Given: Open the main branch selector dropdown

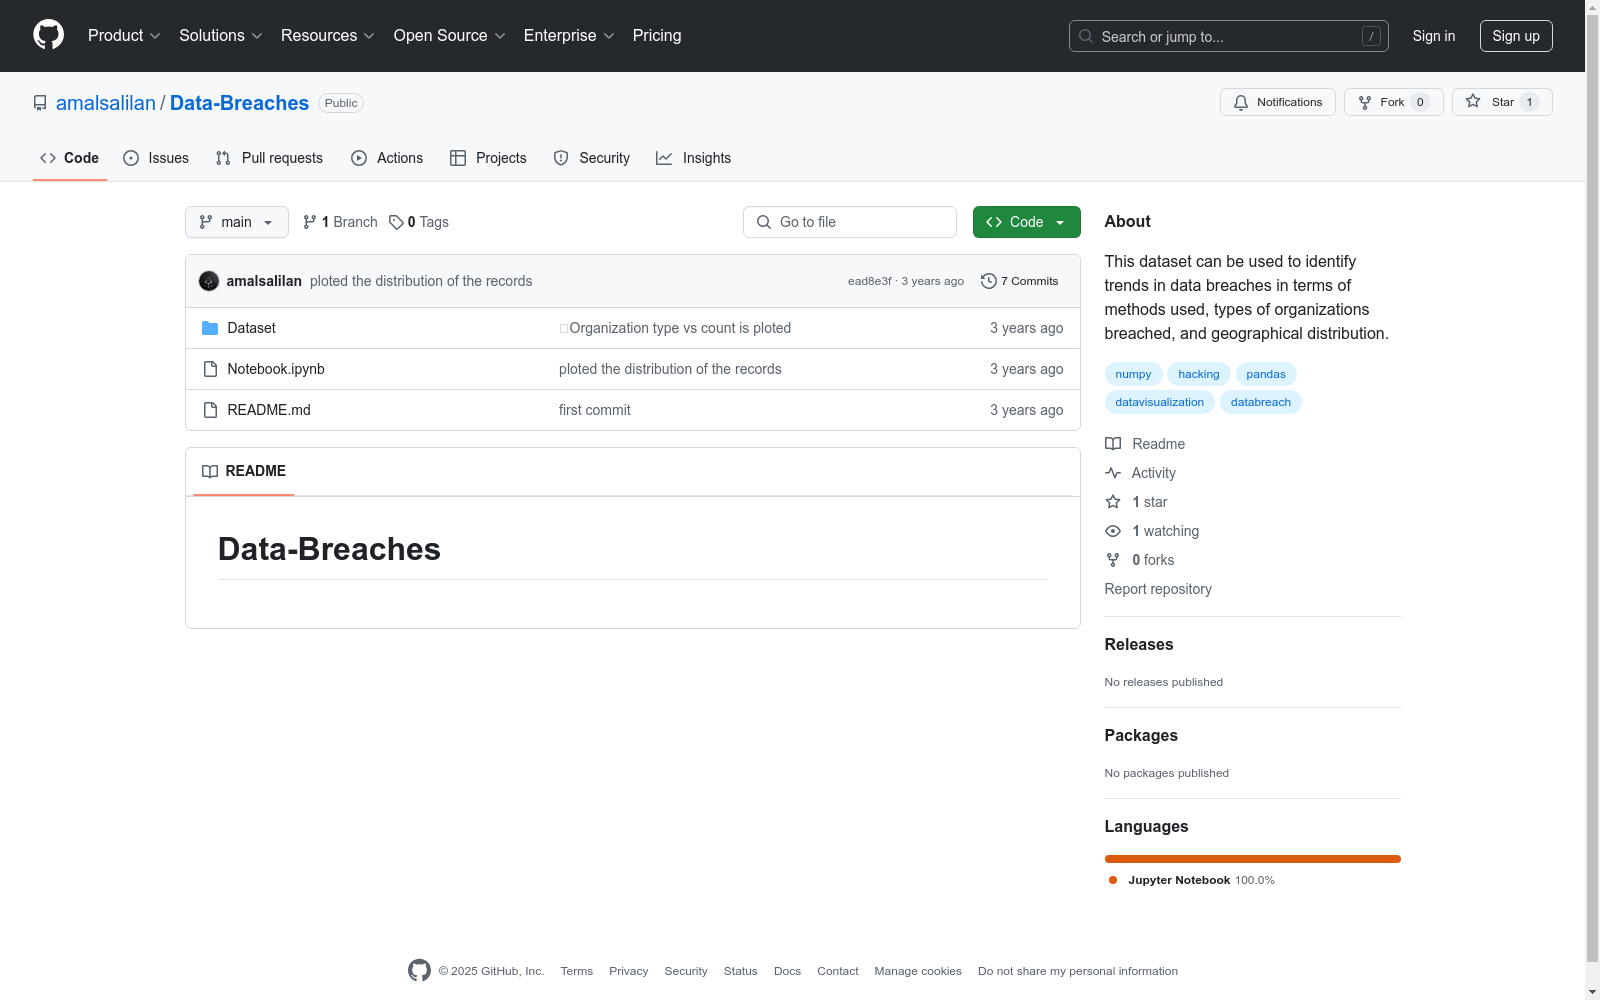Looking at the screenshot, I should (x=237, y=222).
